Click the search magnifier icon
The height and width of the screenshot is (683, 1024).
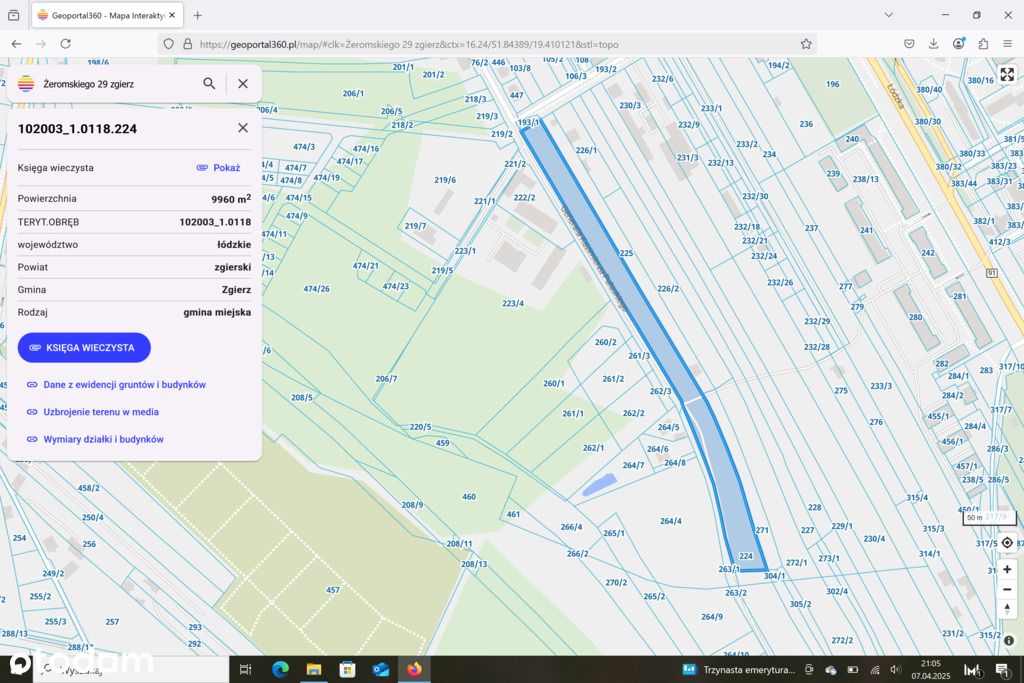tap(209, 84)
